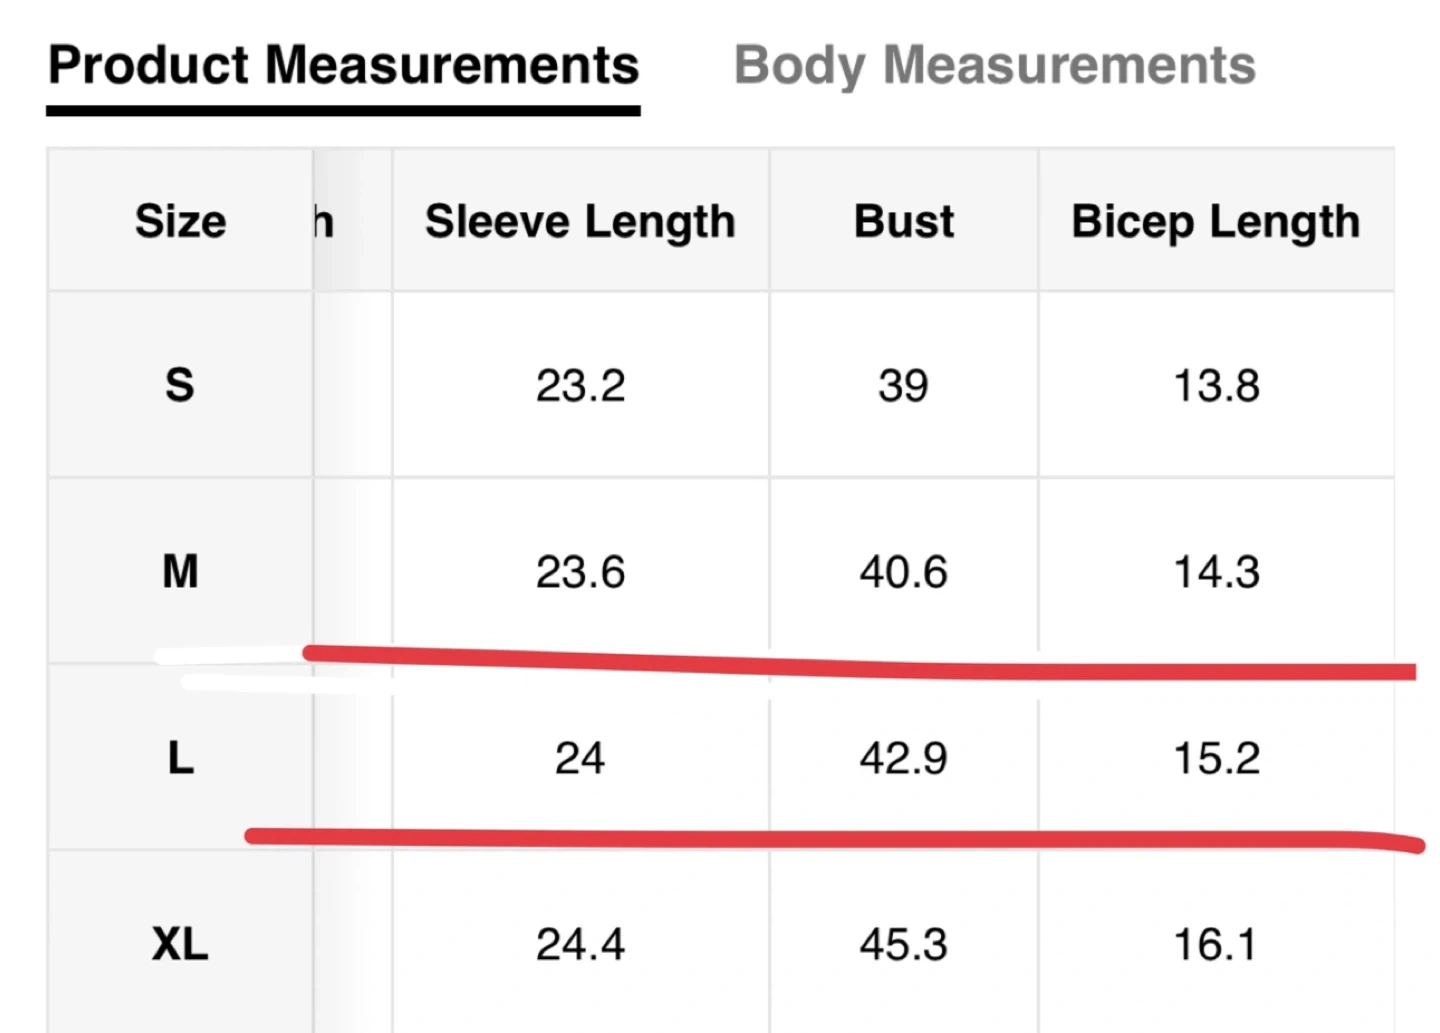Select the XL size row label
The height and width of the screenshot is (1033, 1440).
point(180,944)
